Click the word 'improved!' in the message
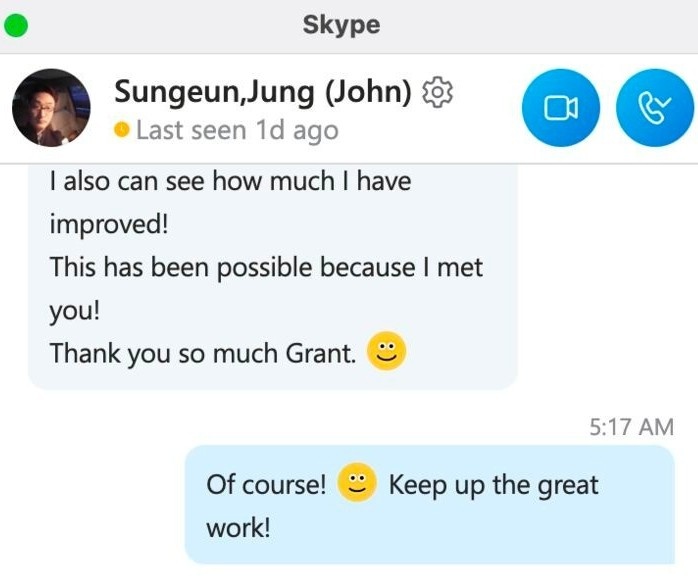Screen dimensions: 698x586 click(109, 224)
